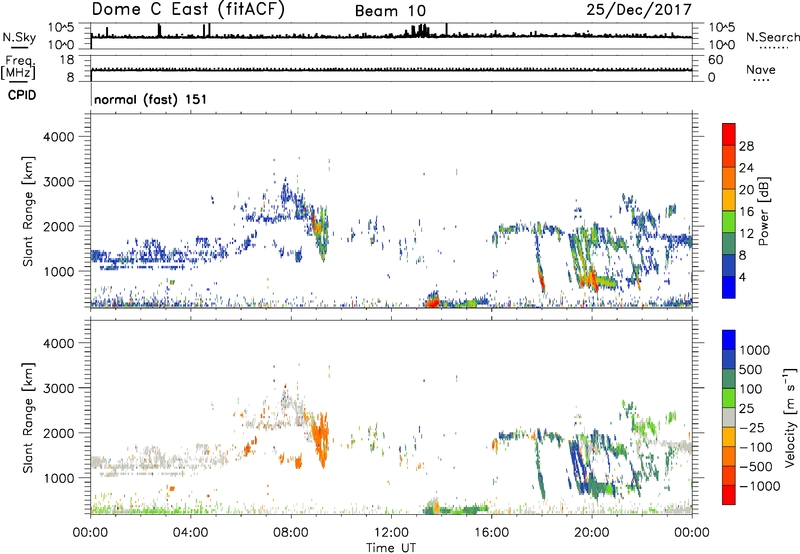Click the '12:00' time tick label
Screen dimensions: 800x554
[391, 533]
